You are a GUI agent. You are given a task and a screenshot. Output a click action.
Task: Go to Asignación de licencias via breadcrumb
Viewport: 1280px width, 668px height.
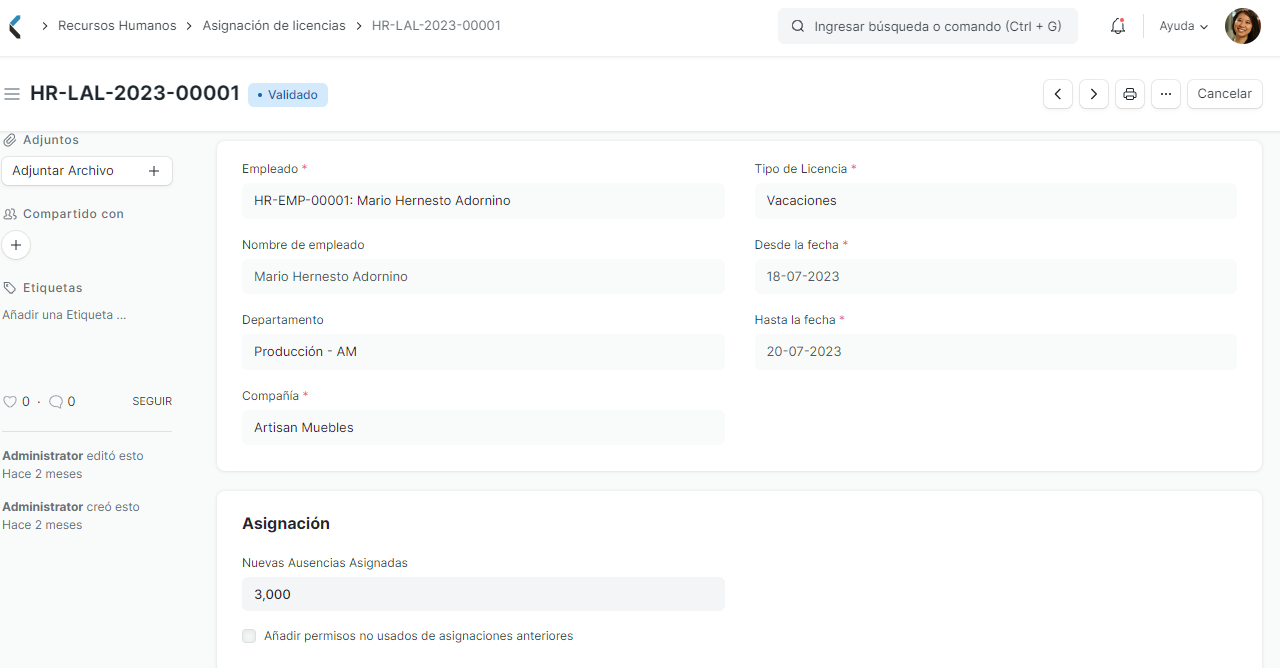pos(274,25)
